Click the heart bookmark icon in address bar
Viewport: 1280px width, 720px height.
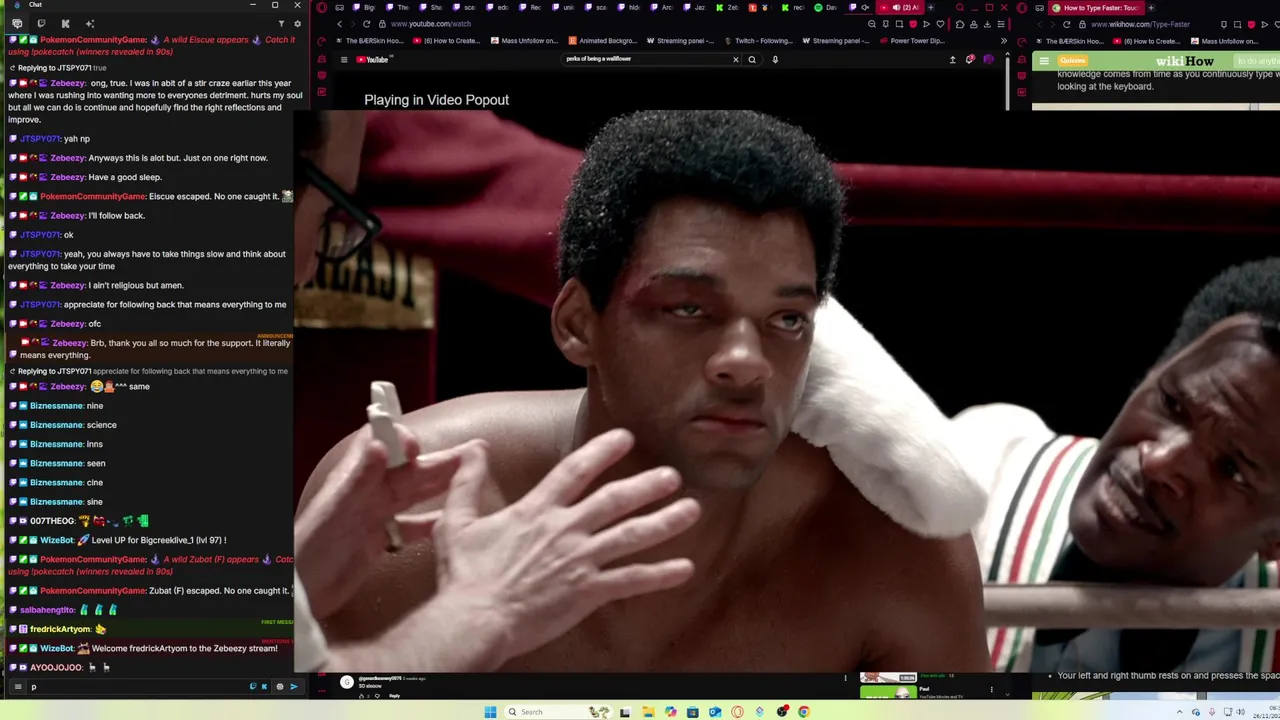coord(939,24)
